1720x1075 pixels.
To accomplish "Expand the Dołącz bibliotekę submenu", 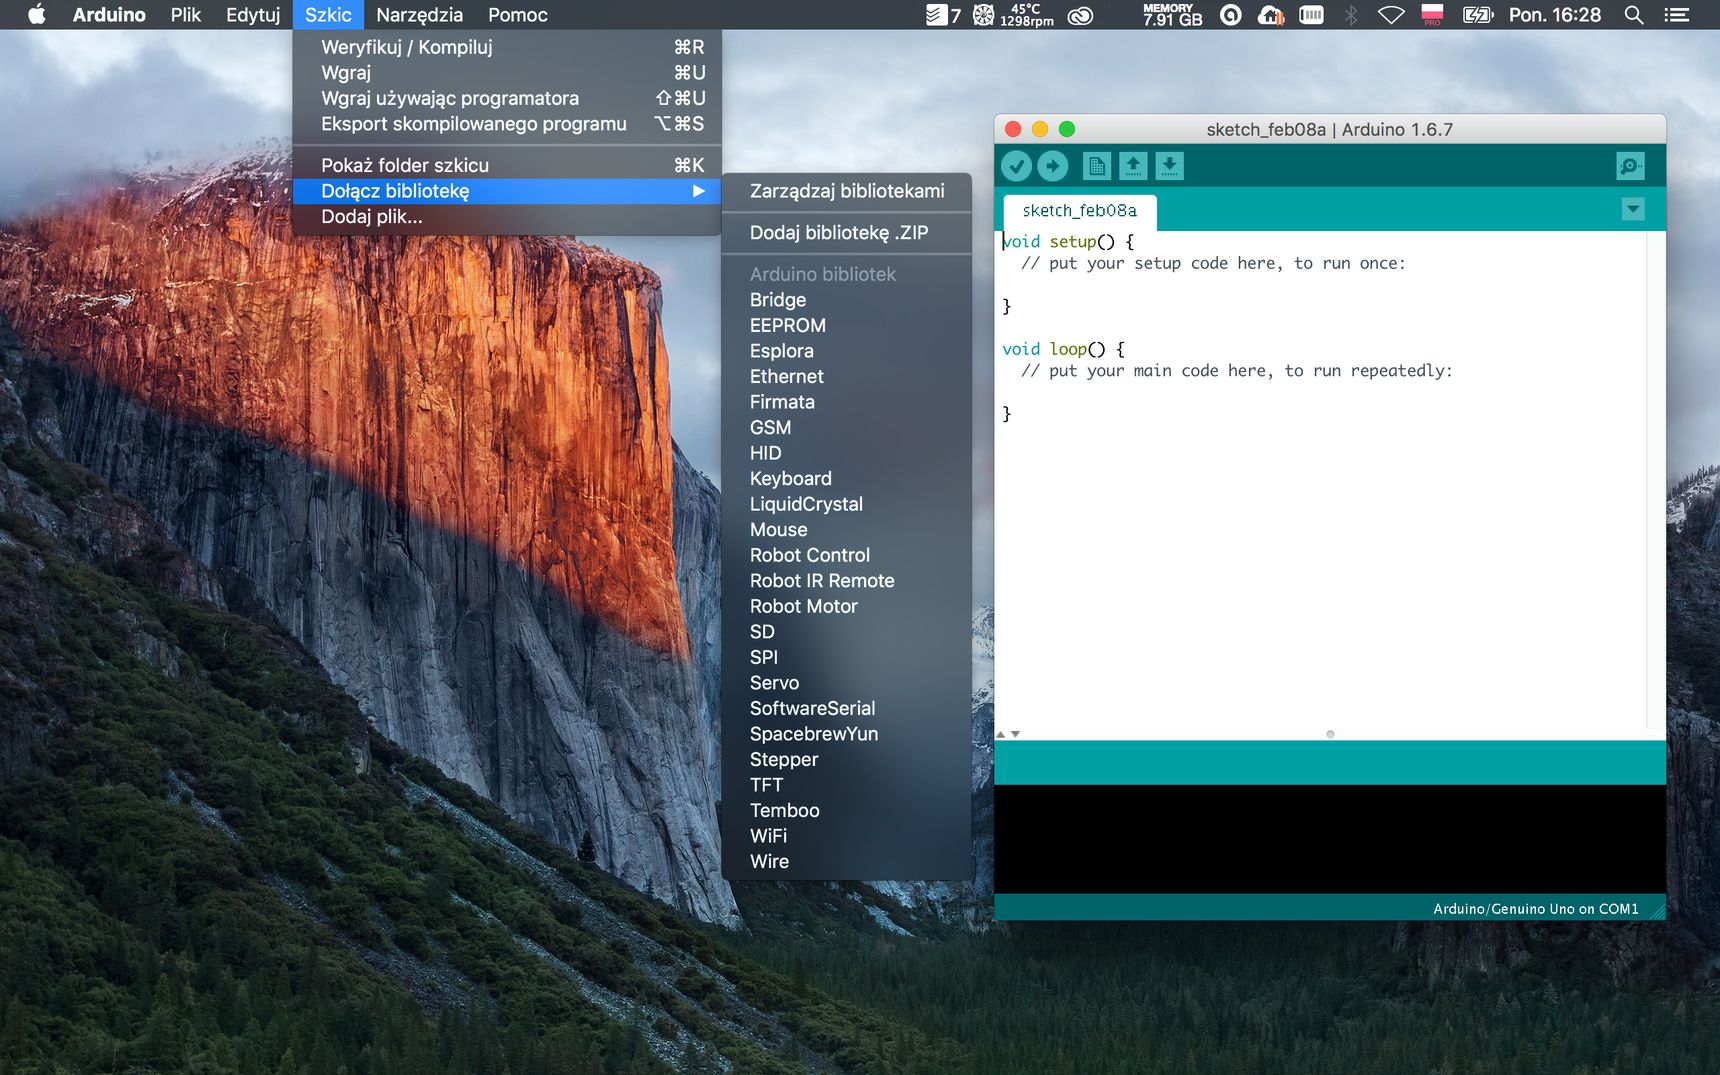I will [507, 191].
